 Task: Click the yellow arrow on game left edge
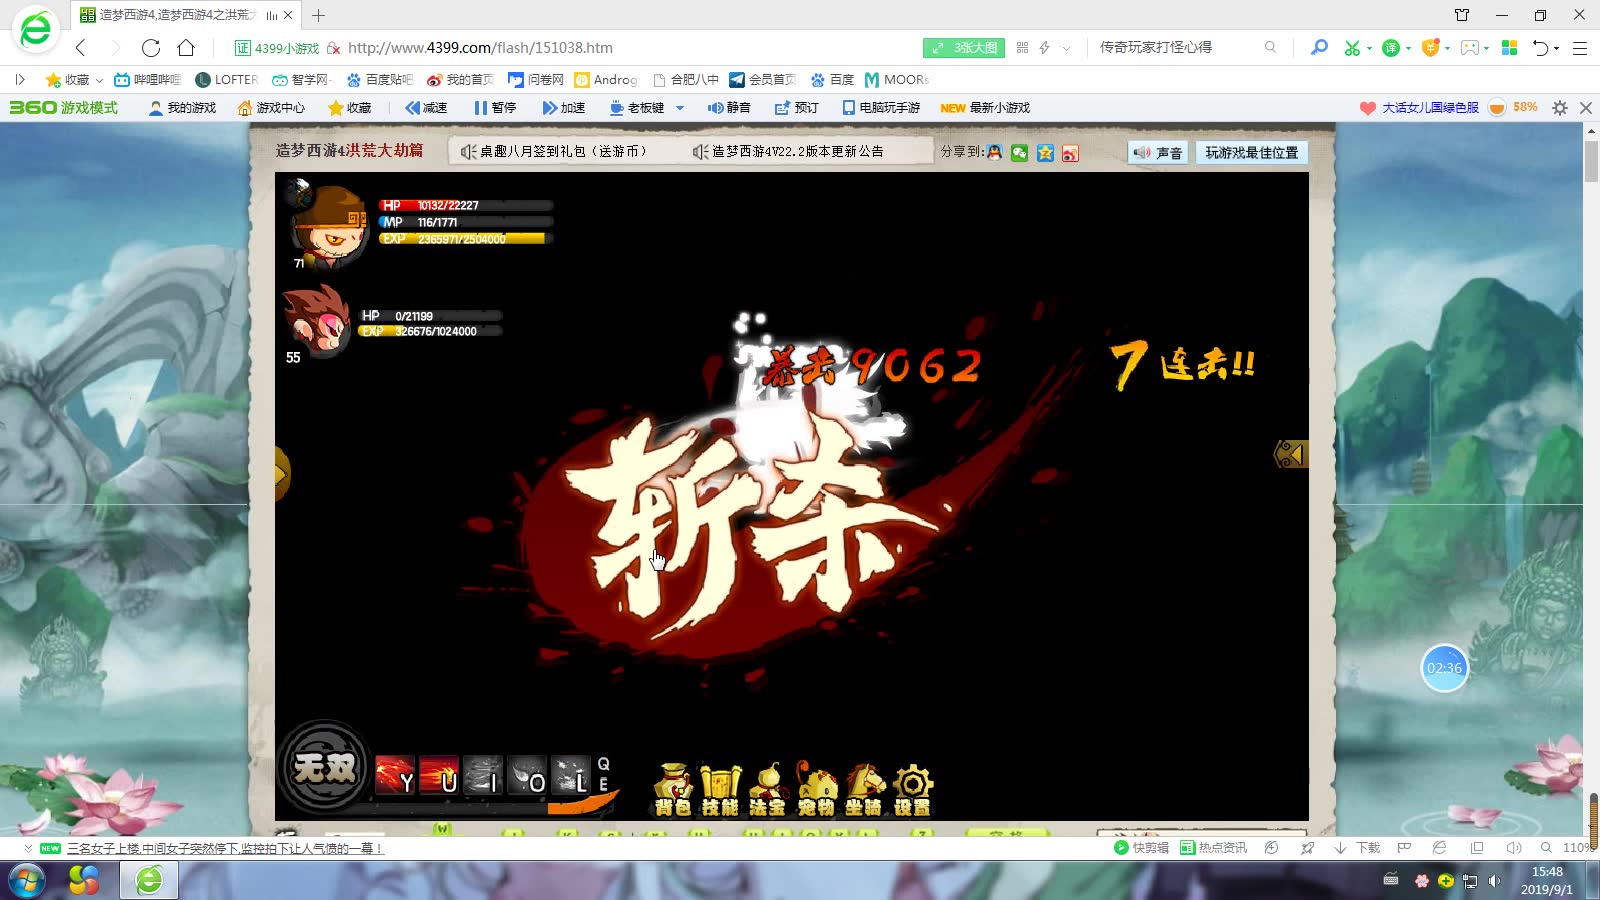pos(282,473)
